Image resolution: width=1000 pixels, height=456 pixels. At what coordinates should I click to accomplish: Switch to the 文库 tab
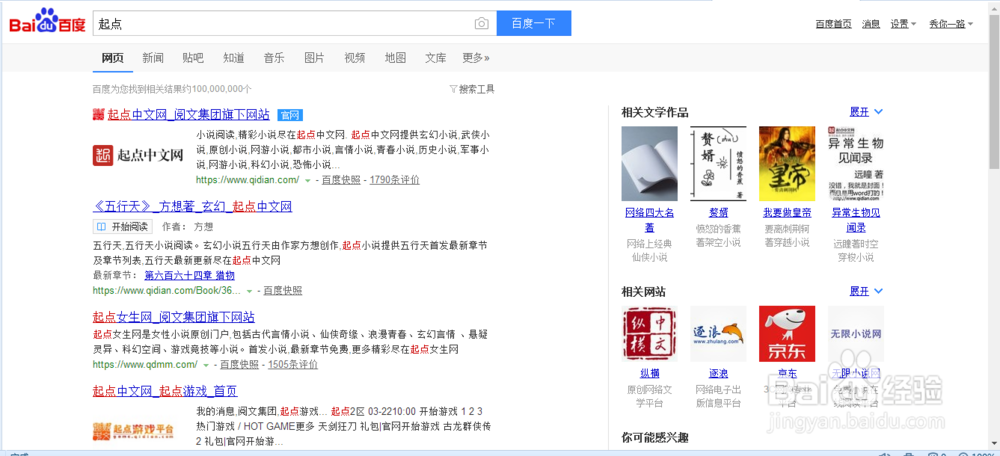(x=436, y=58)
